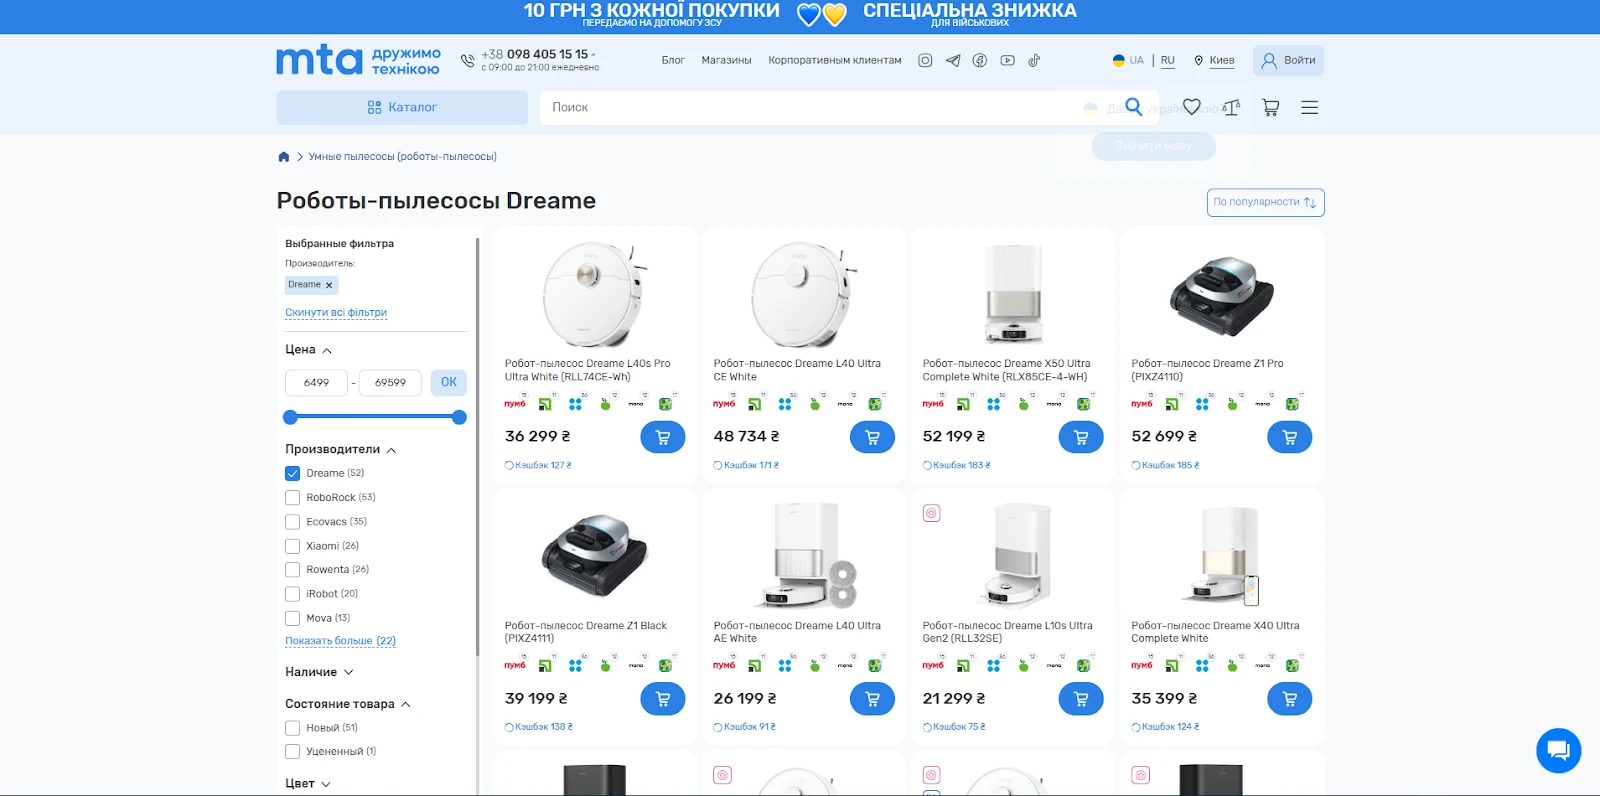Viewport: 1600px width, 796px height.
Task: Enable the Mova manufacturer filter
Action: 292,618
